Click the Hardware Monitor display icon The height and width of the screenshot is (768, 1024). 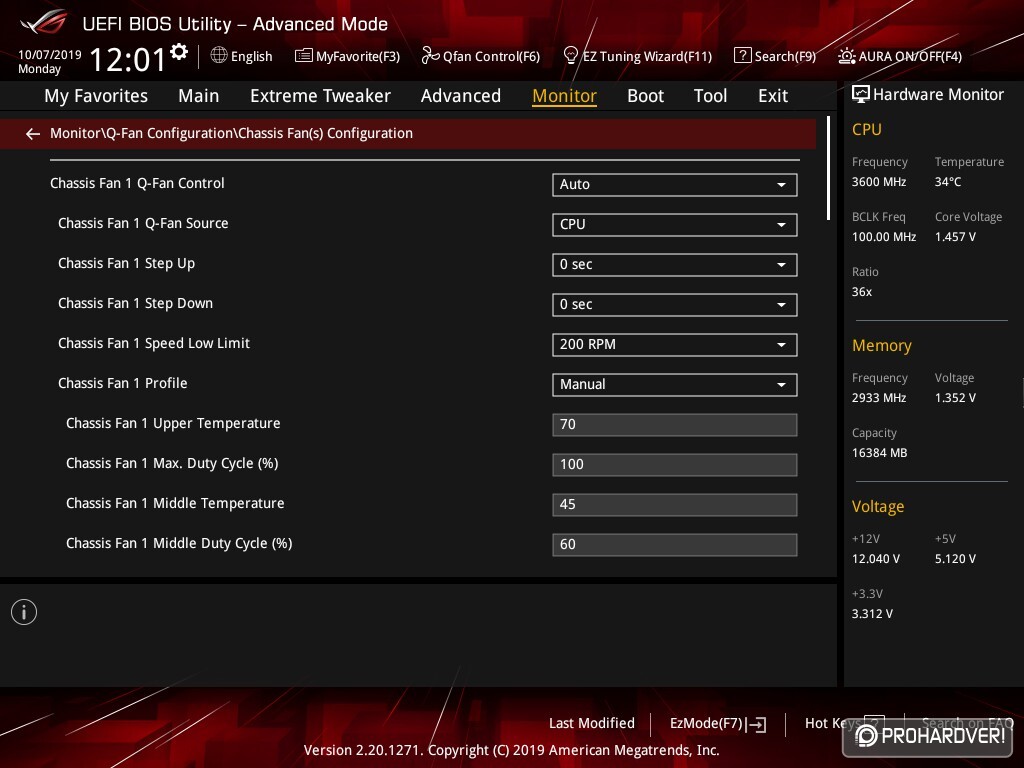point(861,94)
